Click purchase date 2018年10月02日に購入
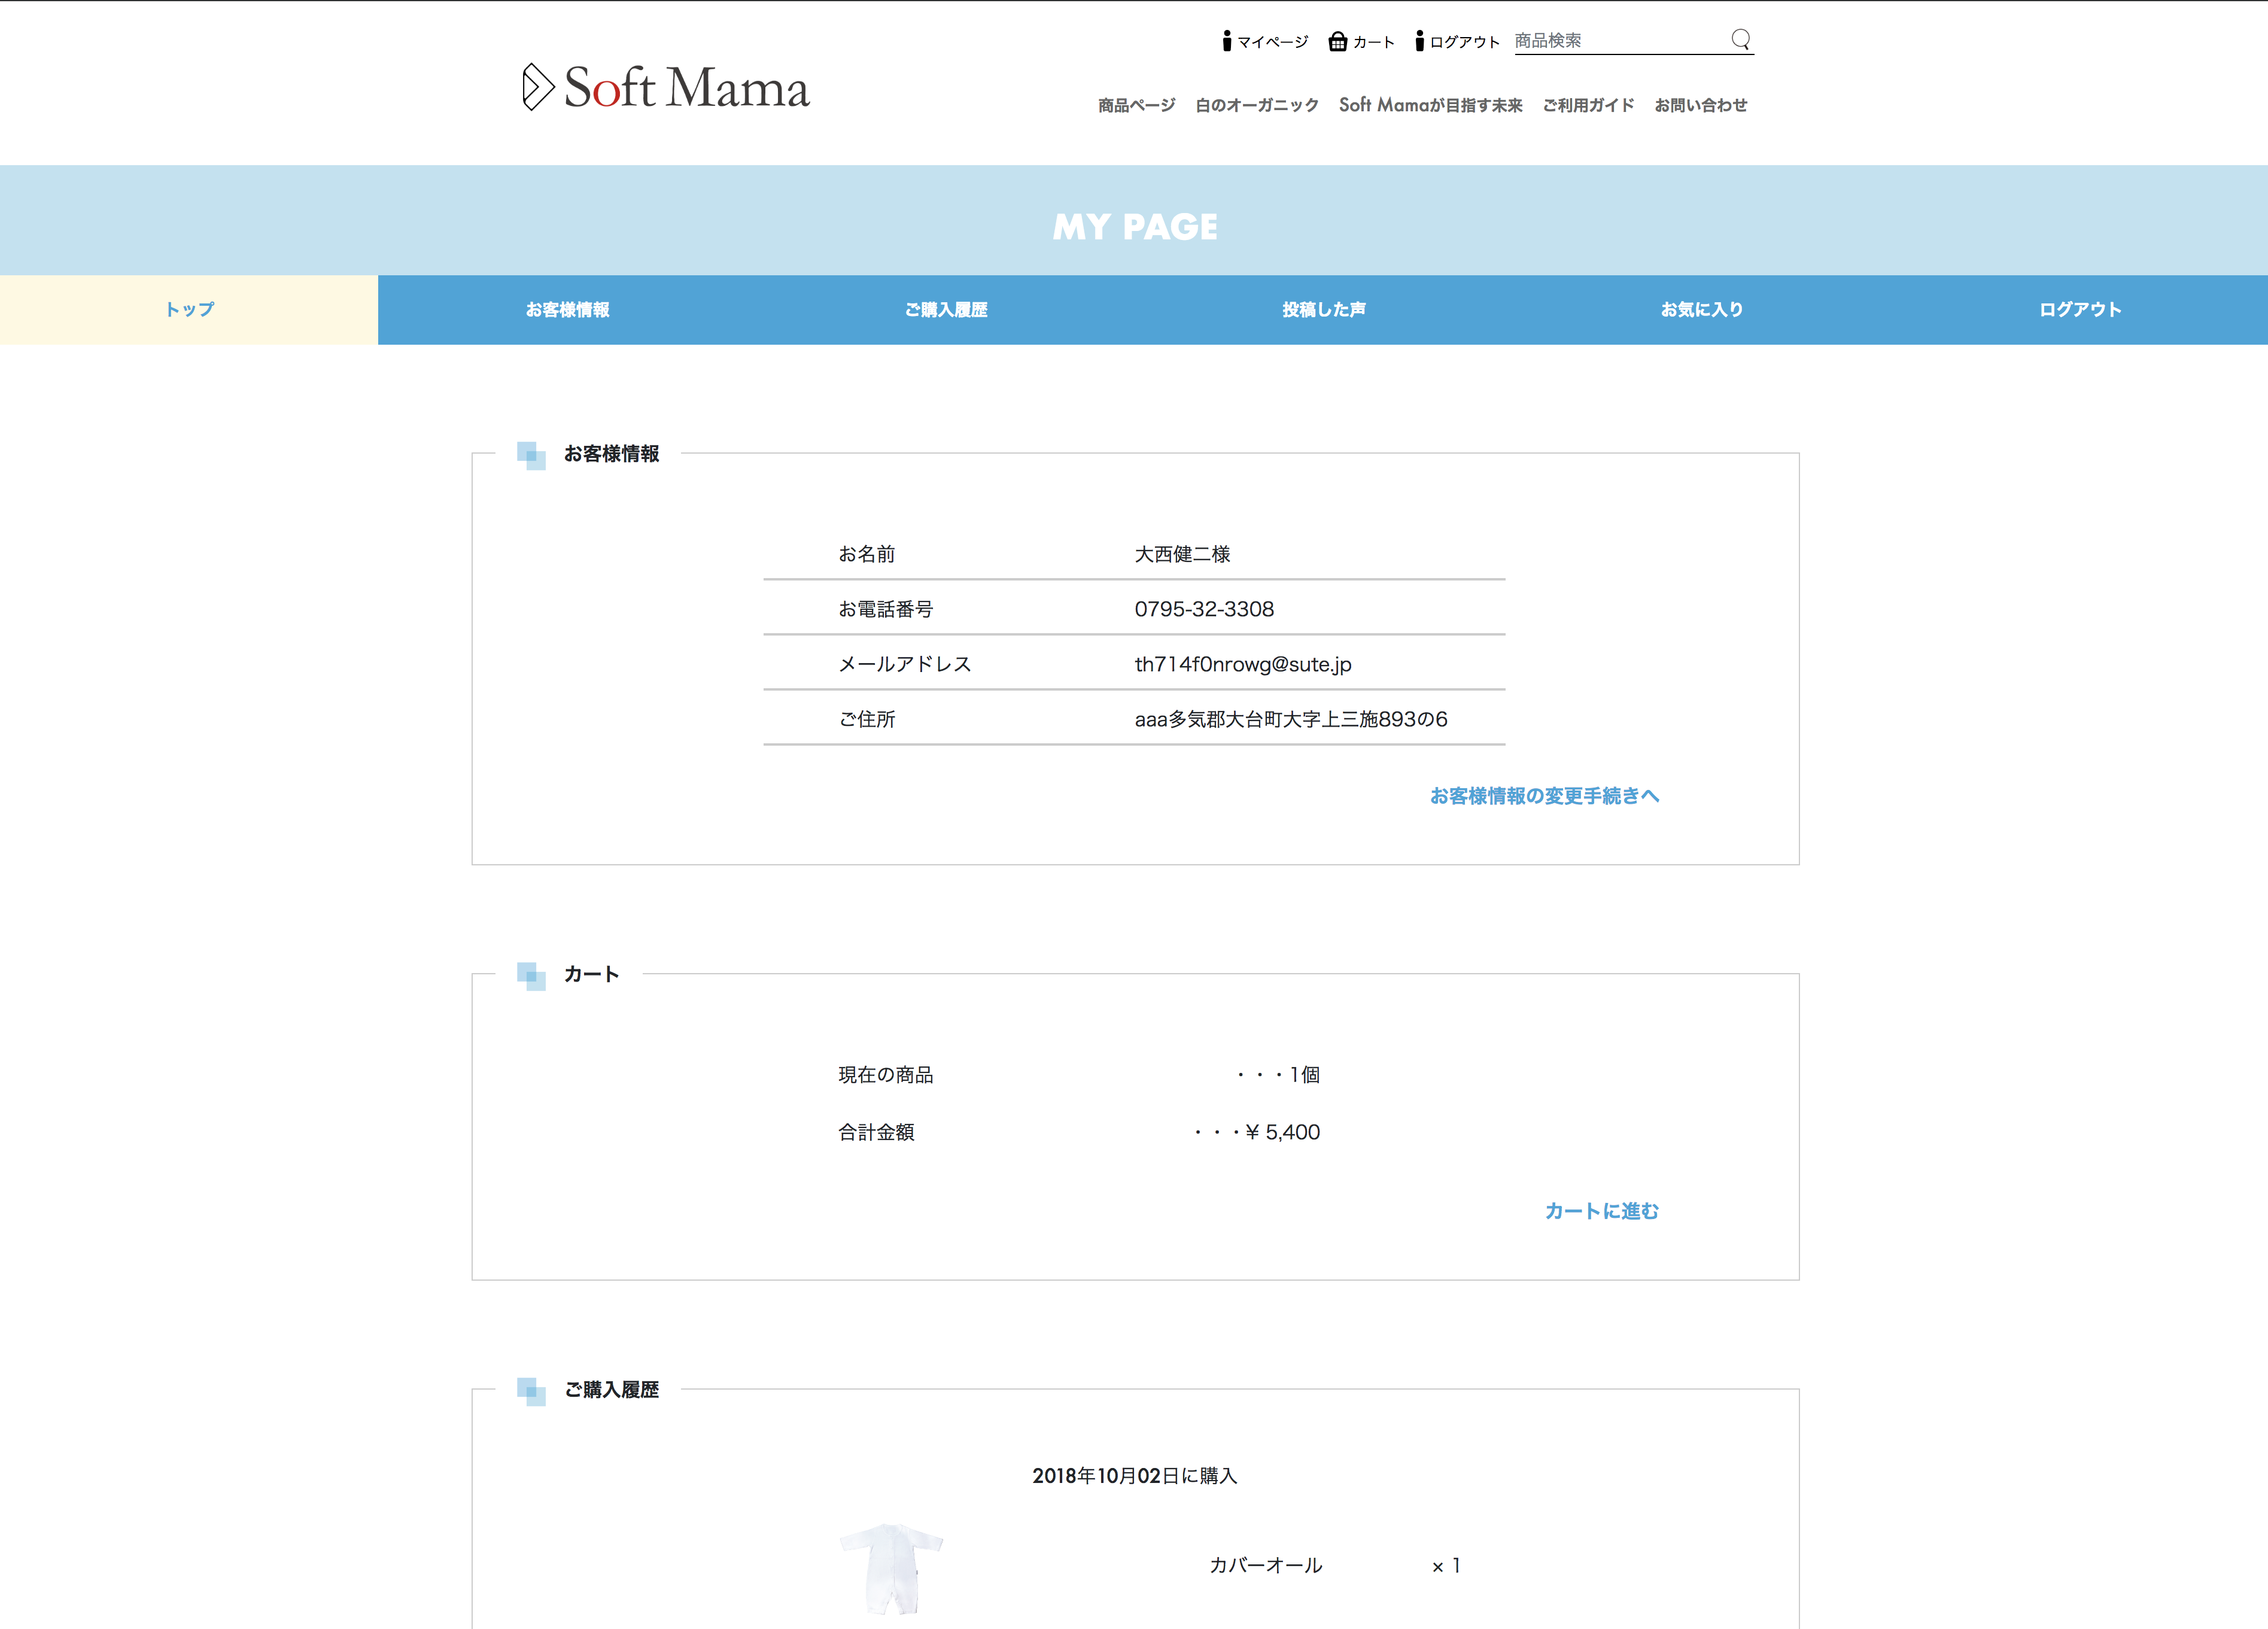This screenshot has height=1629, width=2268. 1135,1476
